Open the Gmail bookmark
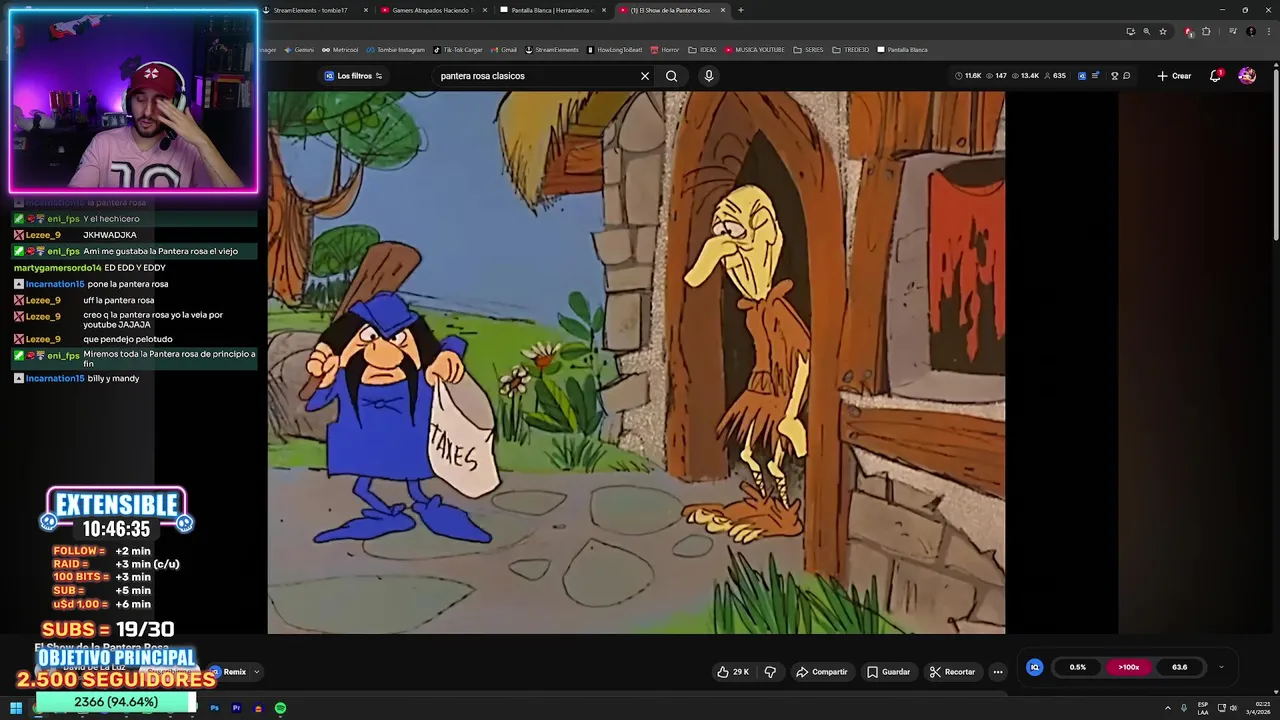The height and width of the screenshot is (720, 1280). (x=504, y=50)
